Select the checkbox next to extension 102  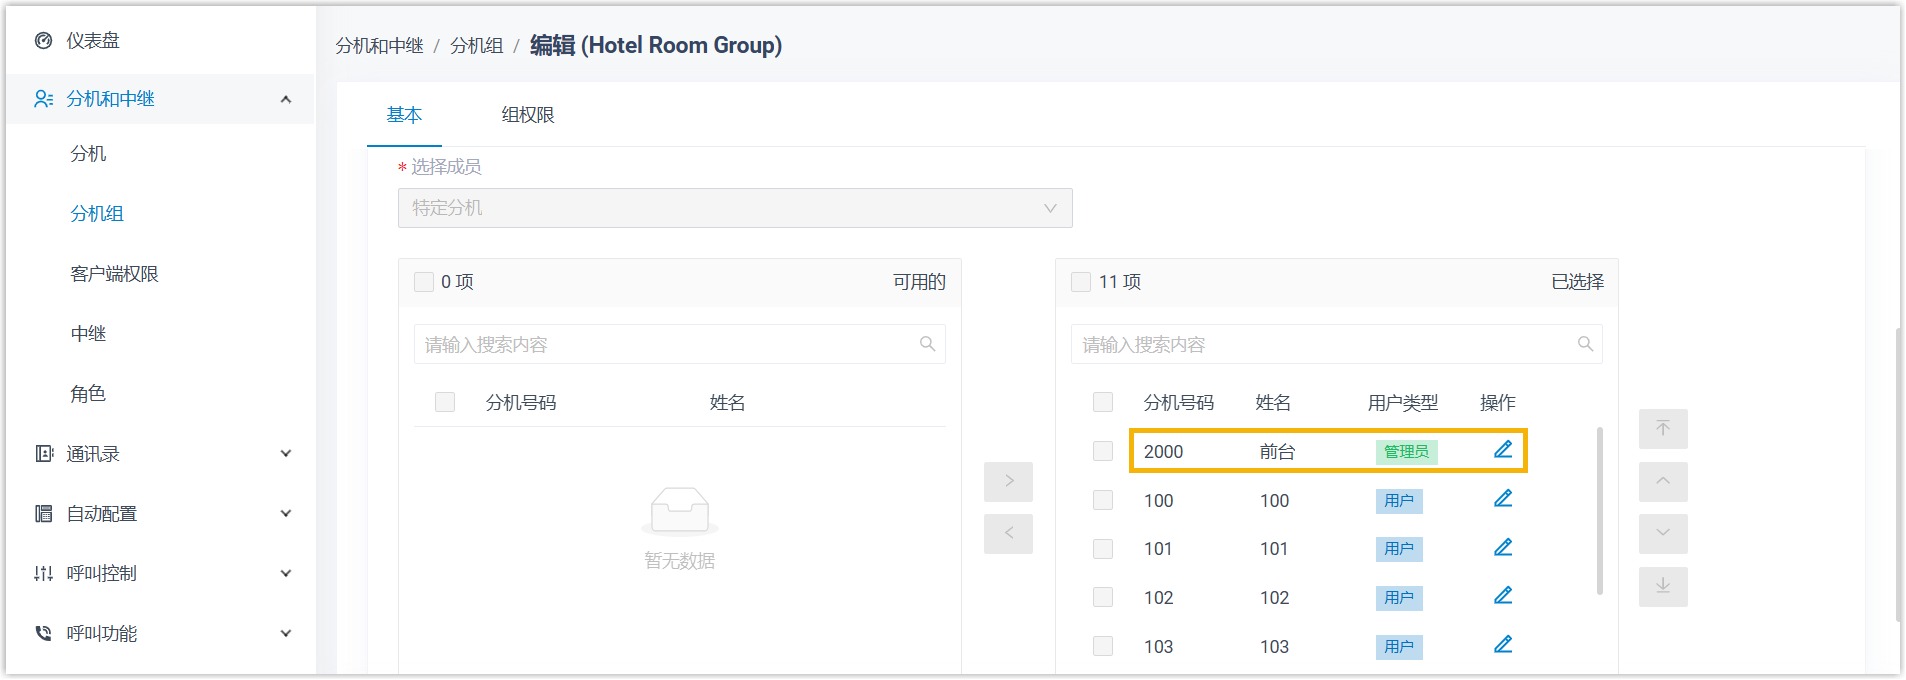[1103, 597]
